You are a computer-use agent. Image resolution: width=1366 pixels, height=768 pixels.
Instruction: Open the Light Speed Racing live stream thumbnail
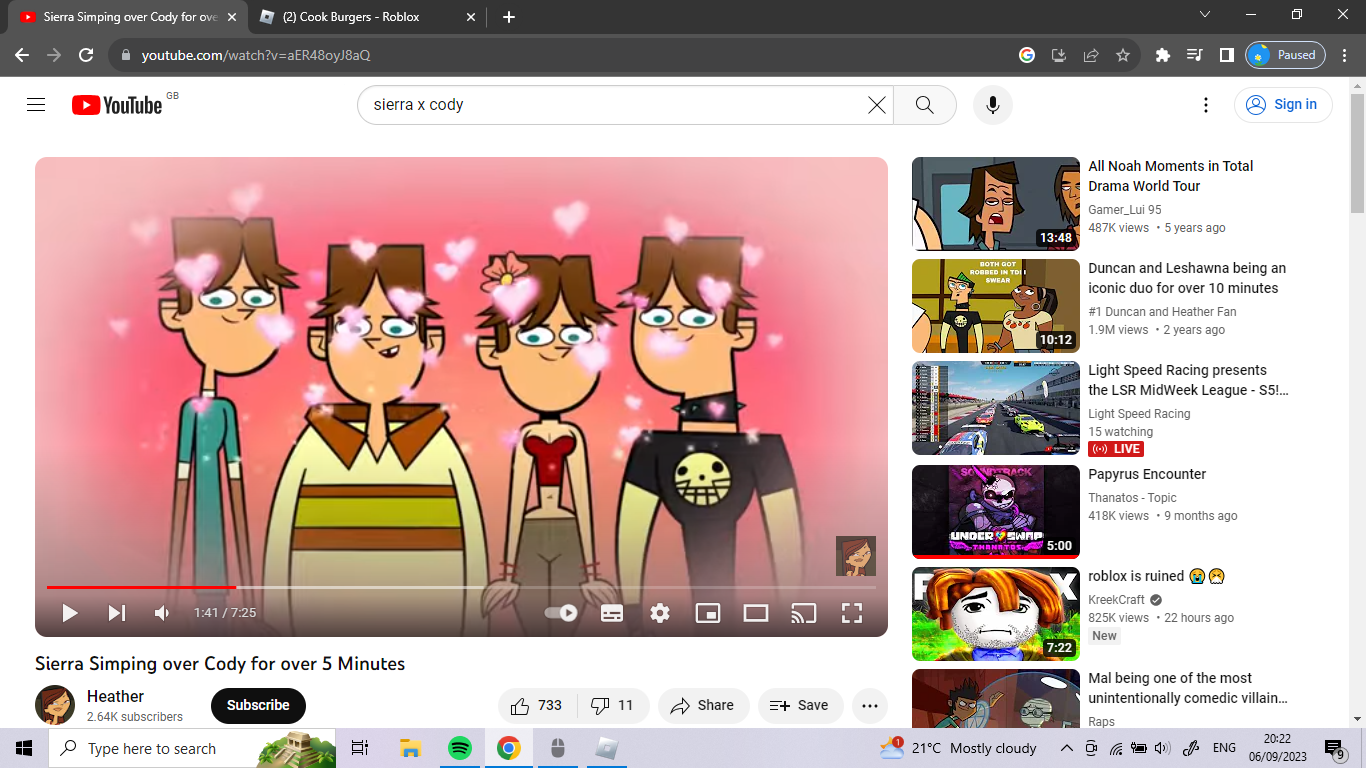996,408
